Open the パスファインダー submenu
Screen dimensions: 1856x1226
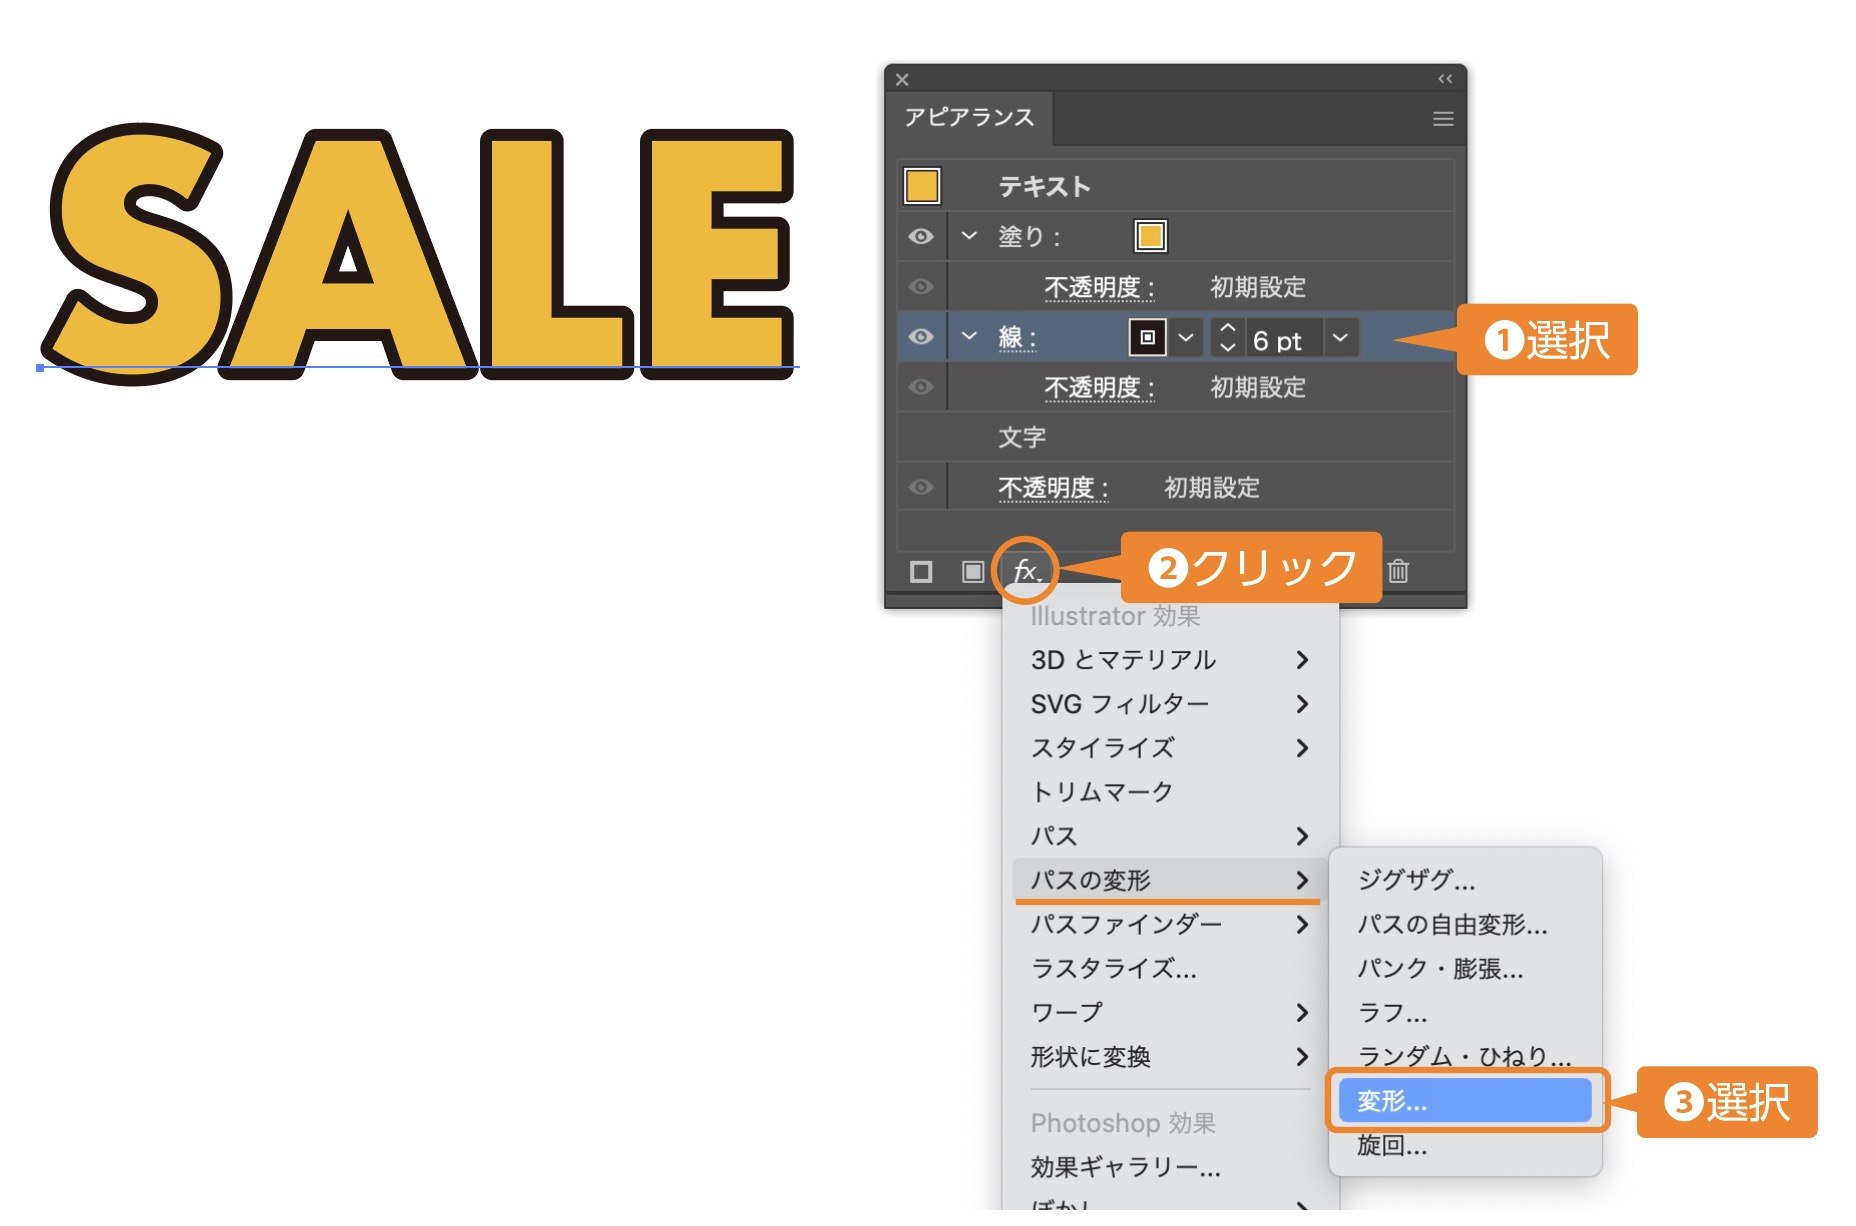pos(1170,924)
